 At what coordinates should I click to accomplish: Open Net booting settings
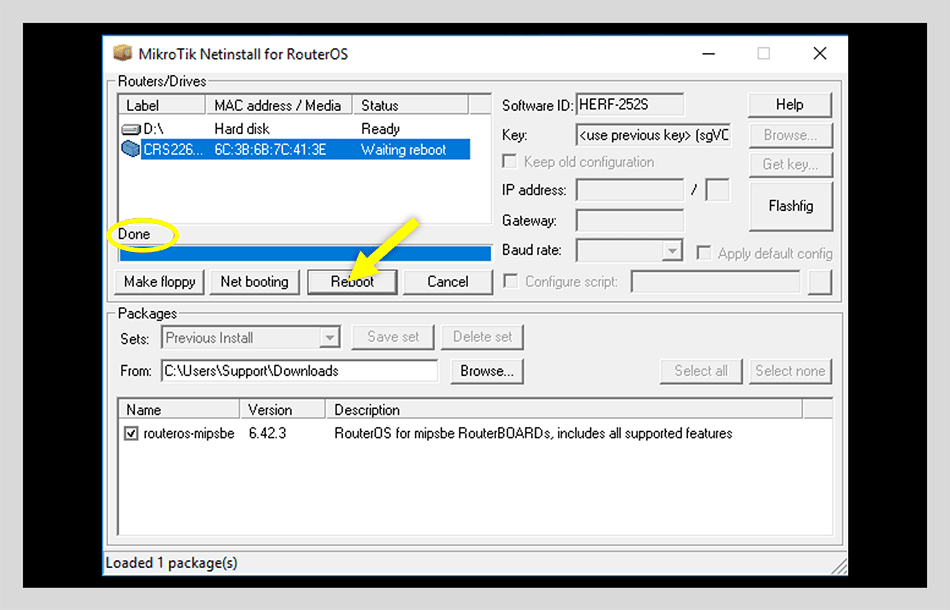tap(254, 282)
